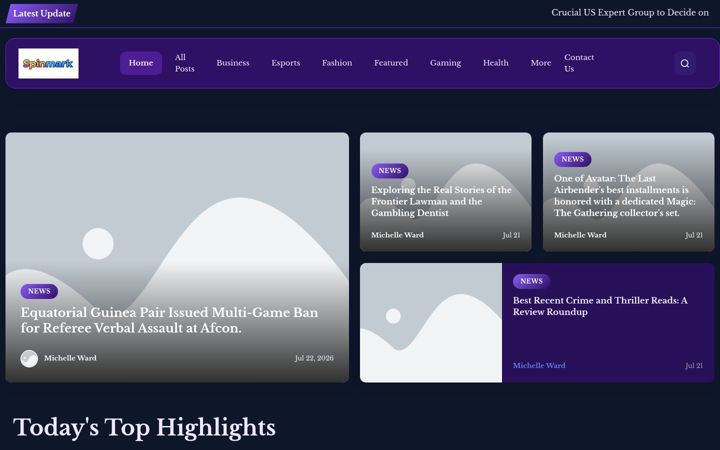Click the Today's Top Highlights heading
The width and height of the screenshot is (720, 450).
click(x=144, y=428)
